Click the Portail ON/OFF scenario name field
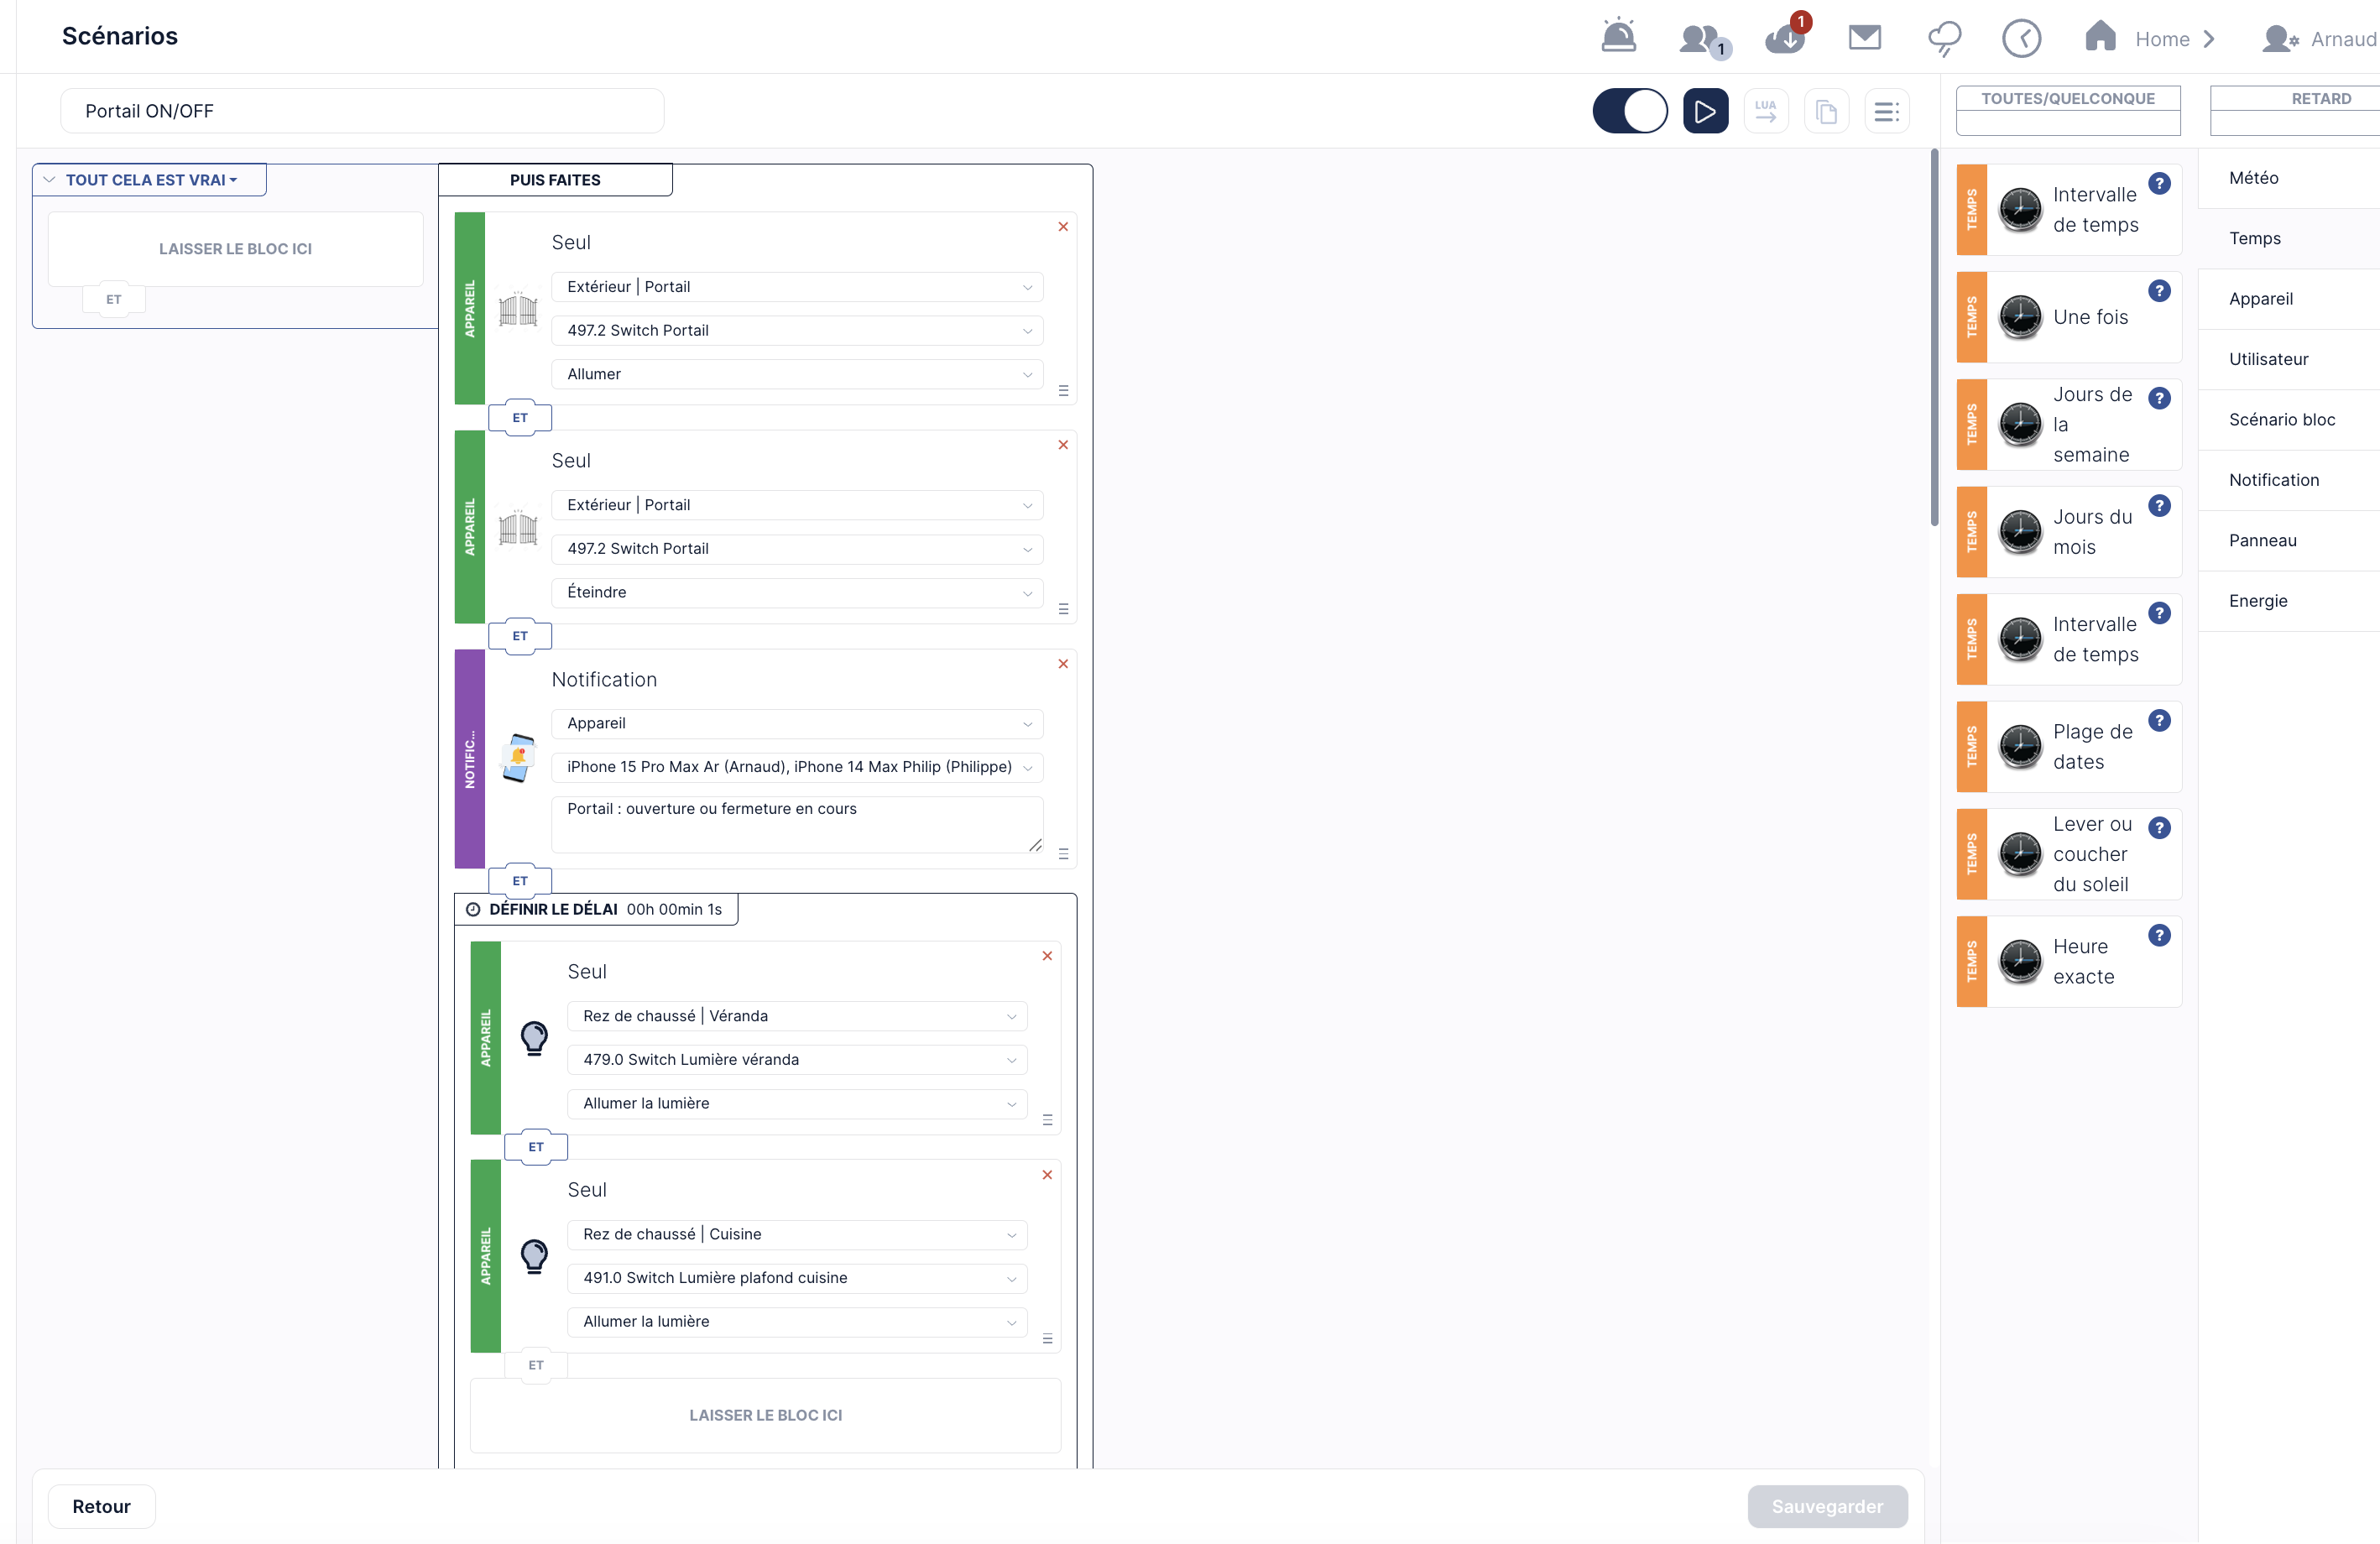This screenshot has height=1544, width=2380. coord(362,111)
